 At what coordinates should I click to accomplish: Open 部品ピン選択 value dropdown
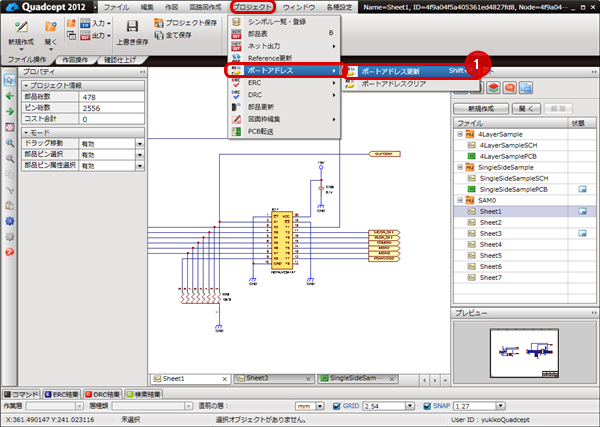coord(140,155)
